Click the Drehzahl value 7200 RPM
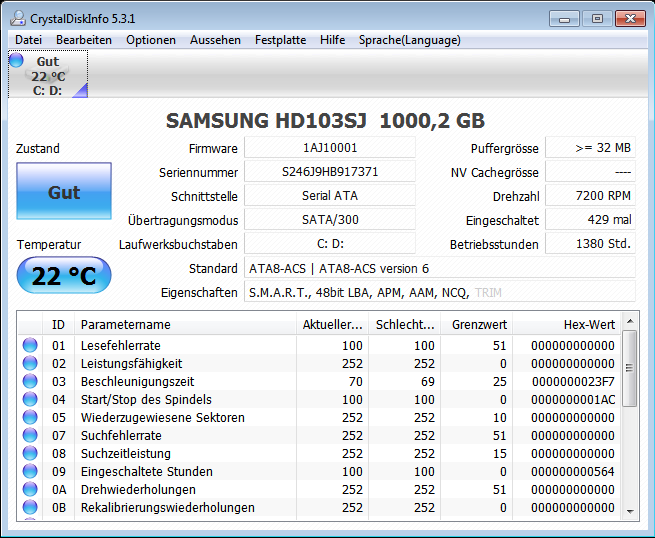Screen dimensions: 655x538 pyautogui.click(x=591, y=195)
